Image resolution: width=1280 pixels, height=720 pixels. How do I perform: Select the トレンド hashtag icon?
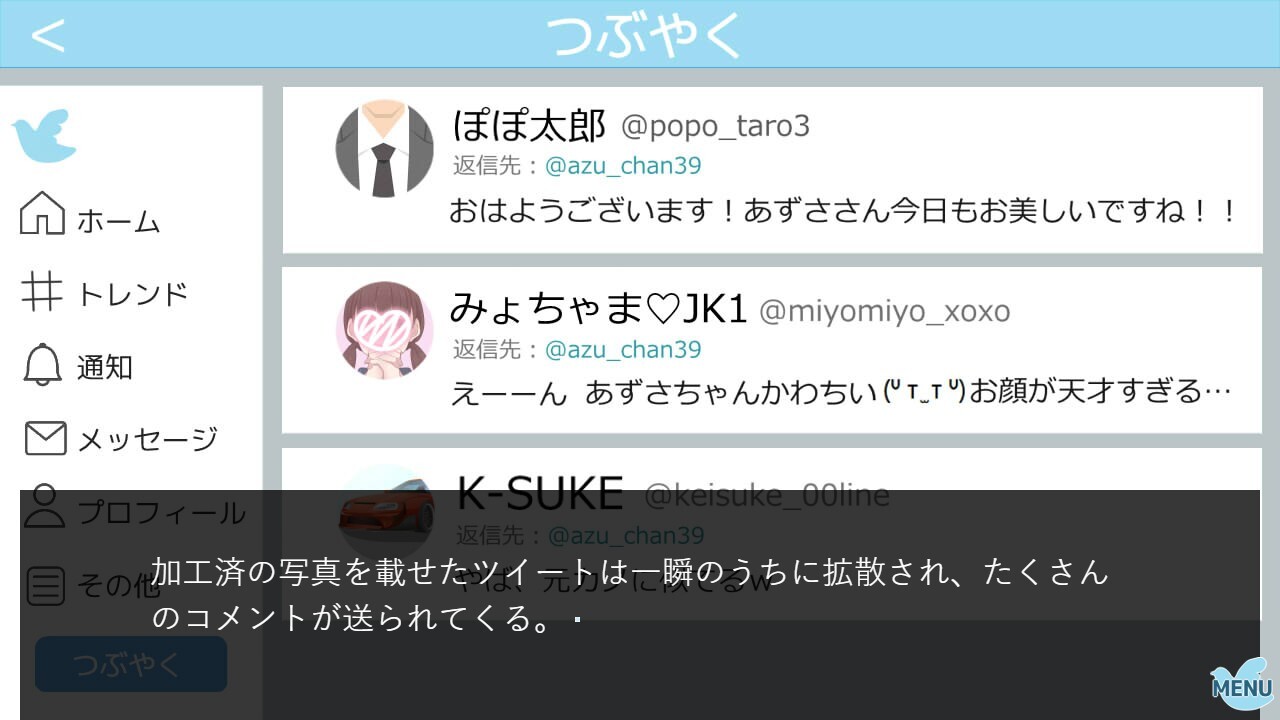42,291
